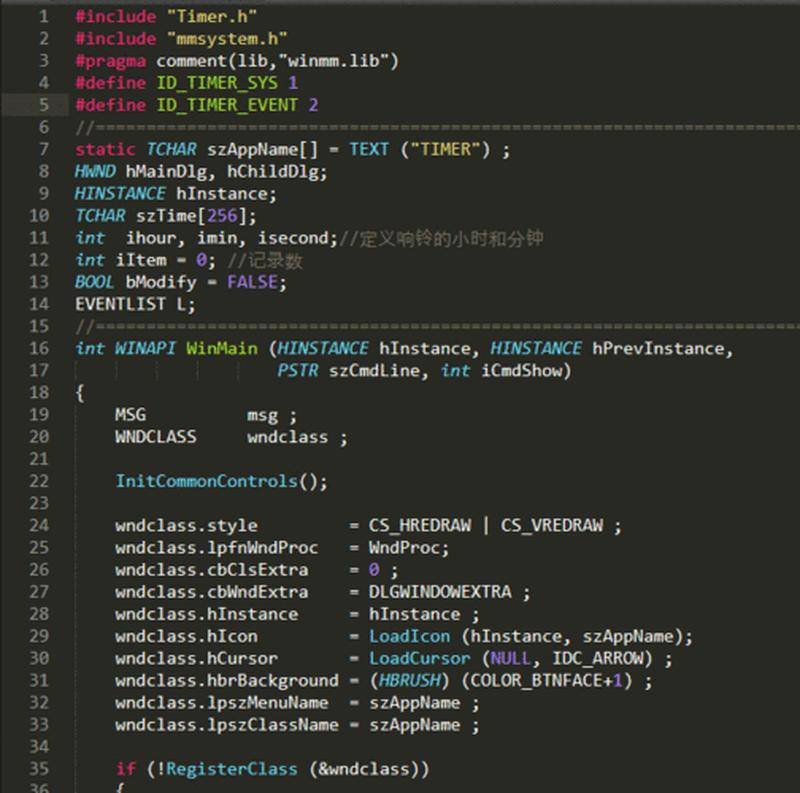Click "Timer.h" include string
800x793 pixels.
pyautogui.click(x=212, y=16)
